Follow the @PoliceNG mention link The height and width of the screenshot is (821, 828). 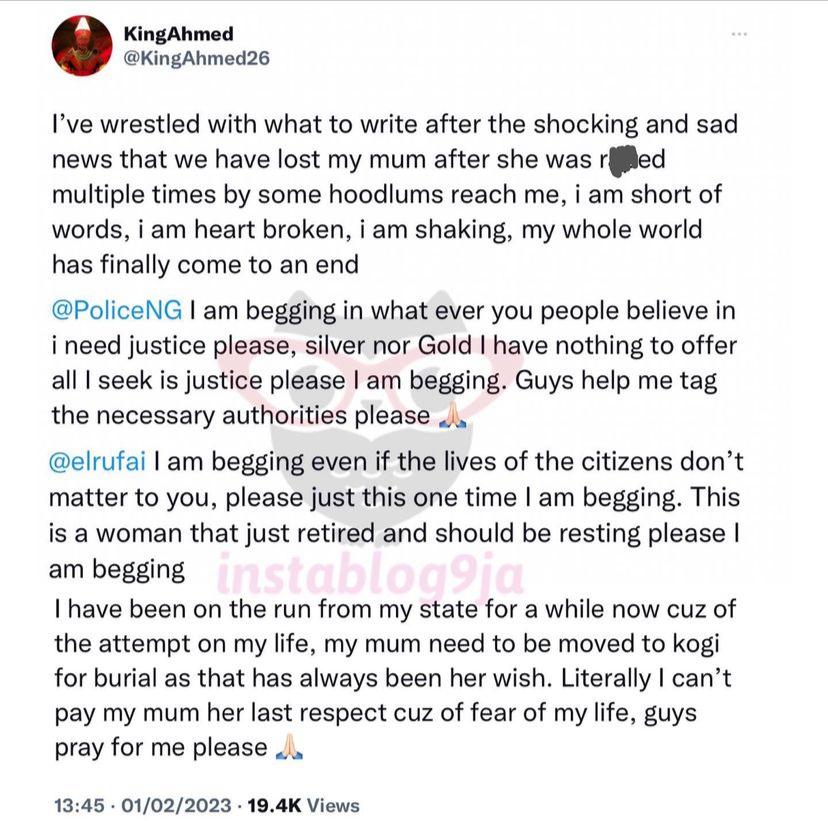click(x=117, y=310)
